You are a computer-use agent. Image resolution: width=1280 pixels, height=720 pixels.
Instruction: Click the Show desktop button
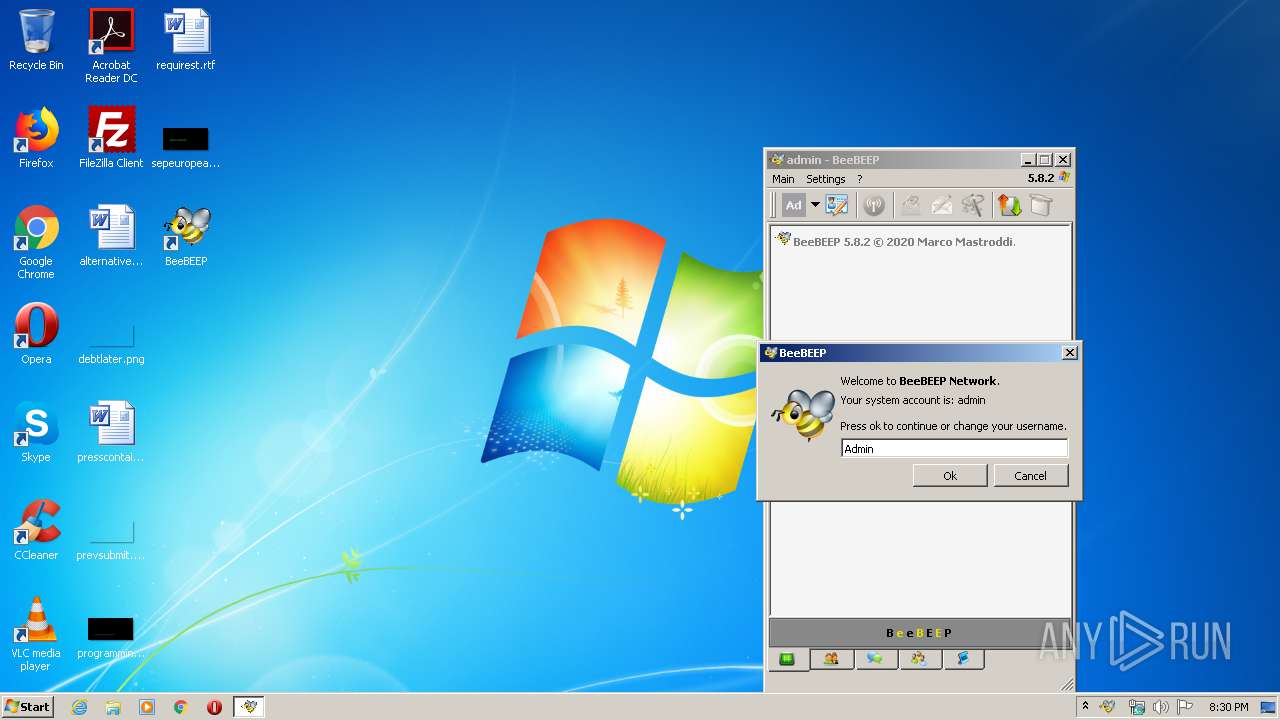[x=1270, y=707]
